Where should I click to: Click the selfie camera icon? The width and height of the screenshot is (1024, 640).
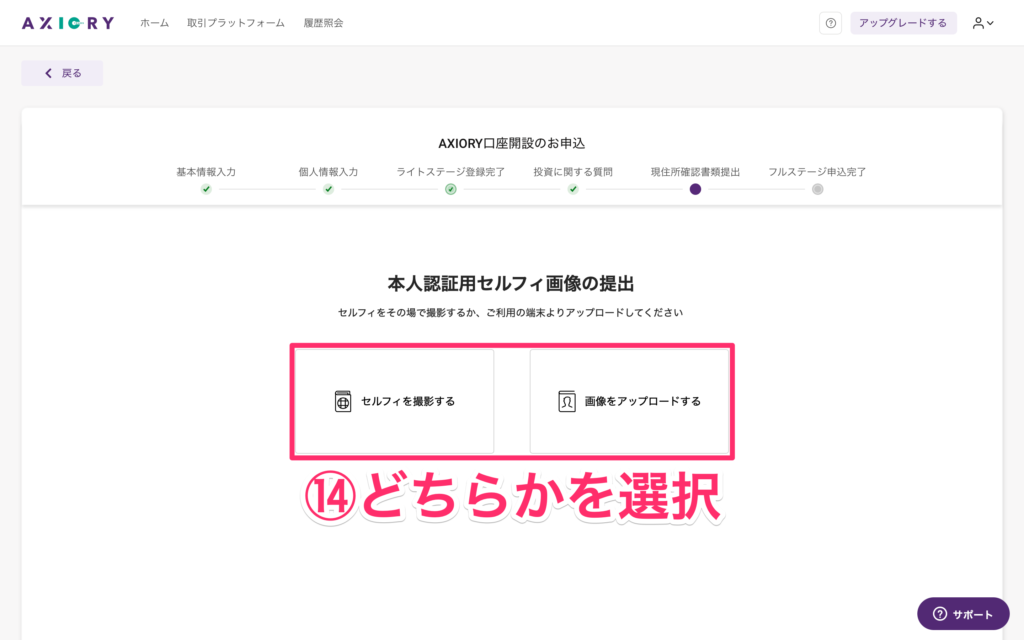pos(343,401)
